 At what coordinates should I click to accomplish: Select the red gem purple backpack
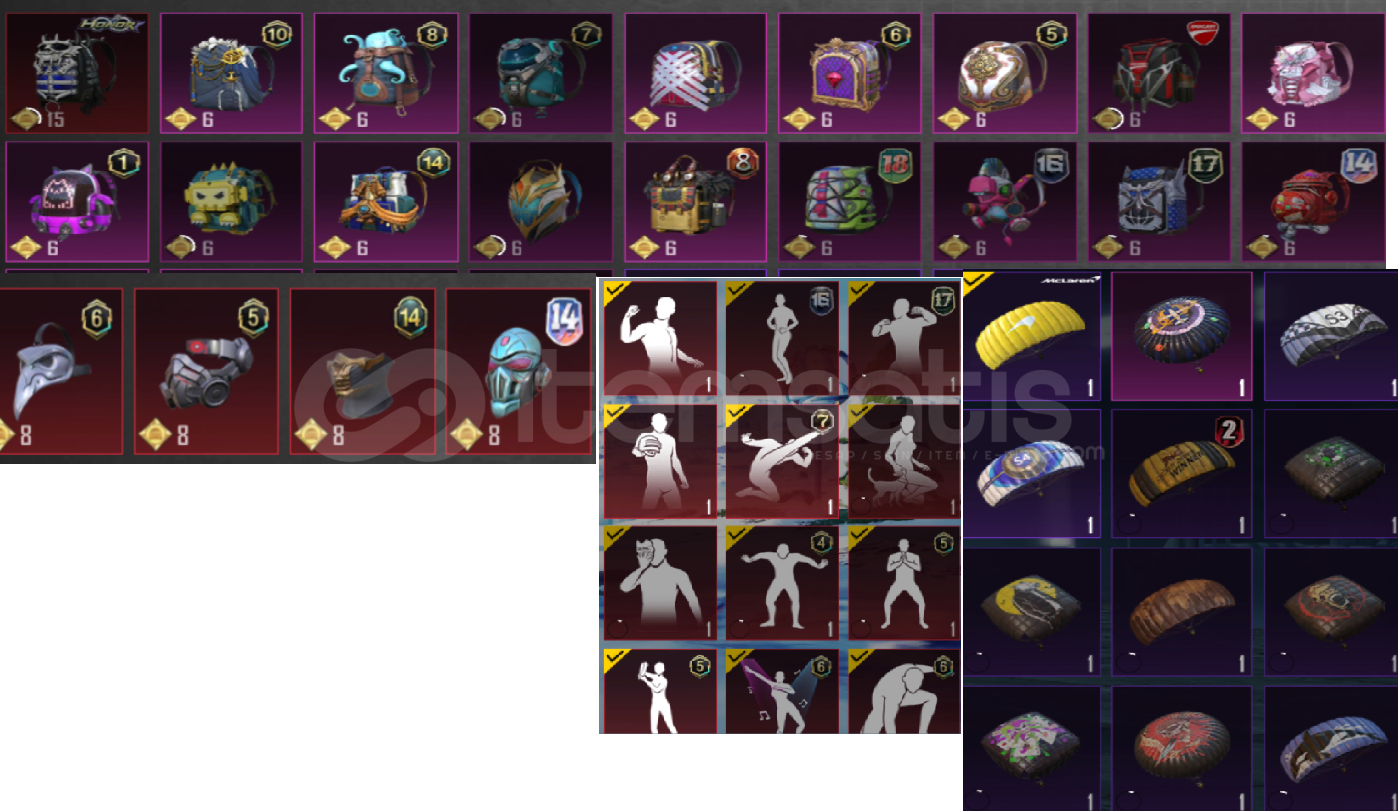[x=850, y=73]
